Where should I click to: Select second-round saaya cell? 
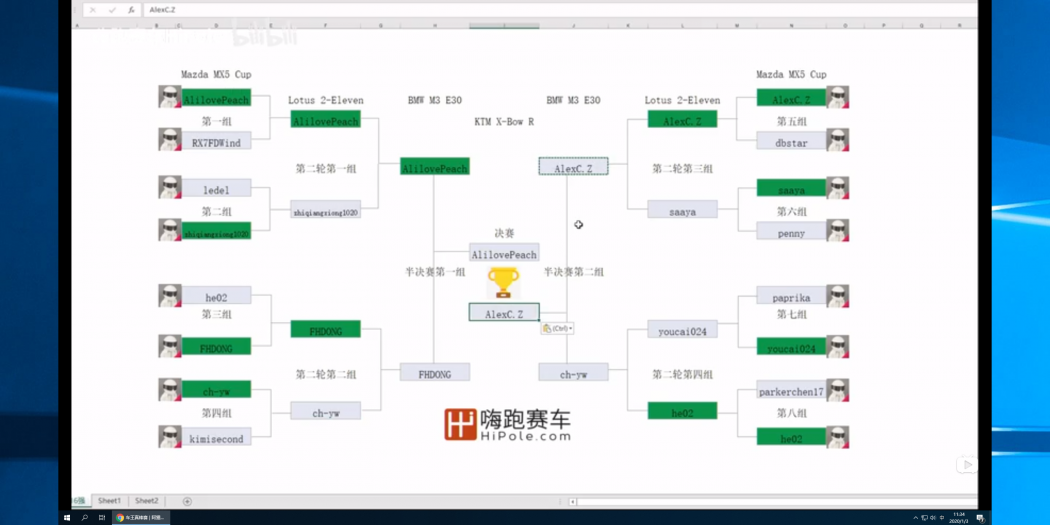pyautogui.click(x=682, y=210)
